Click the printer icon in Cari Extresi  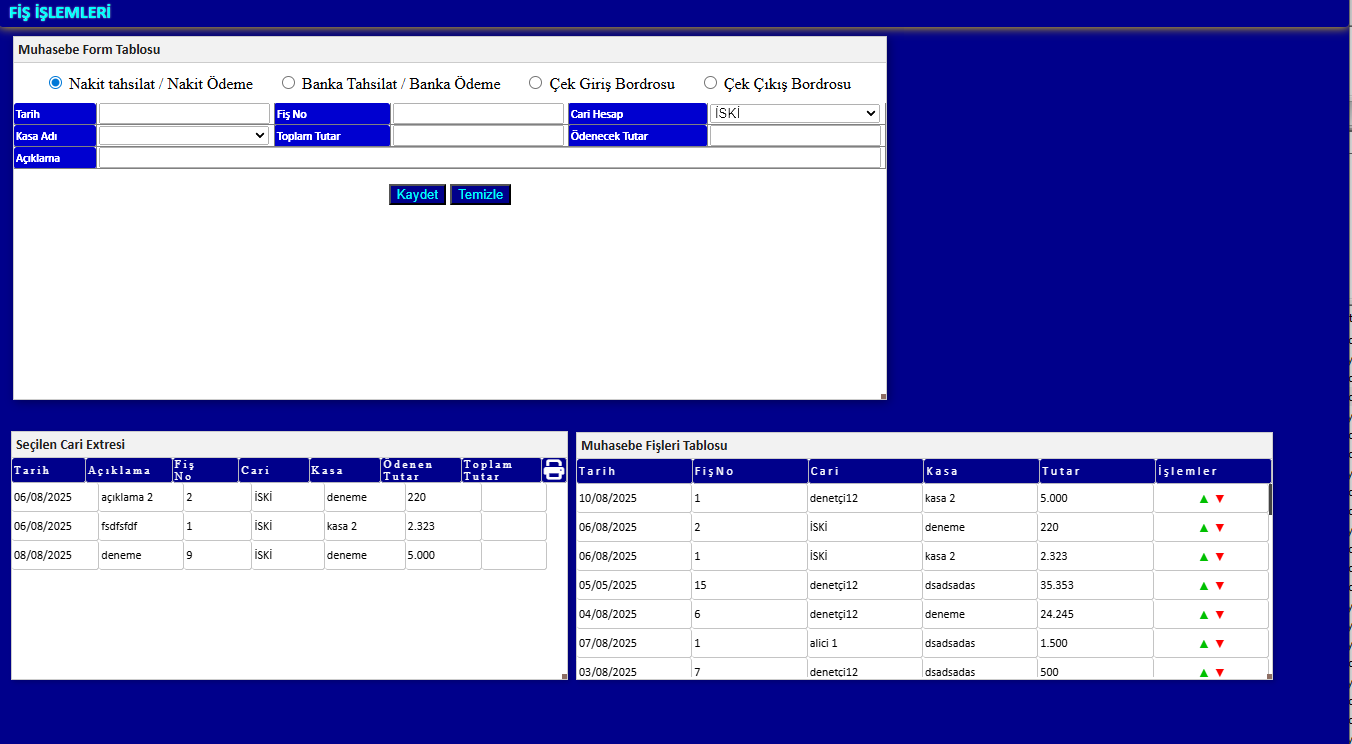pyautogui.click(x=553, y=470)
